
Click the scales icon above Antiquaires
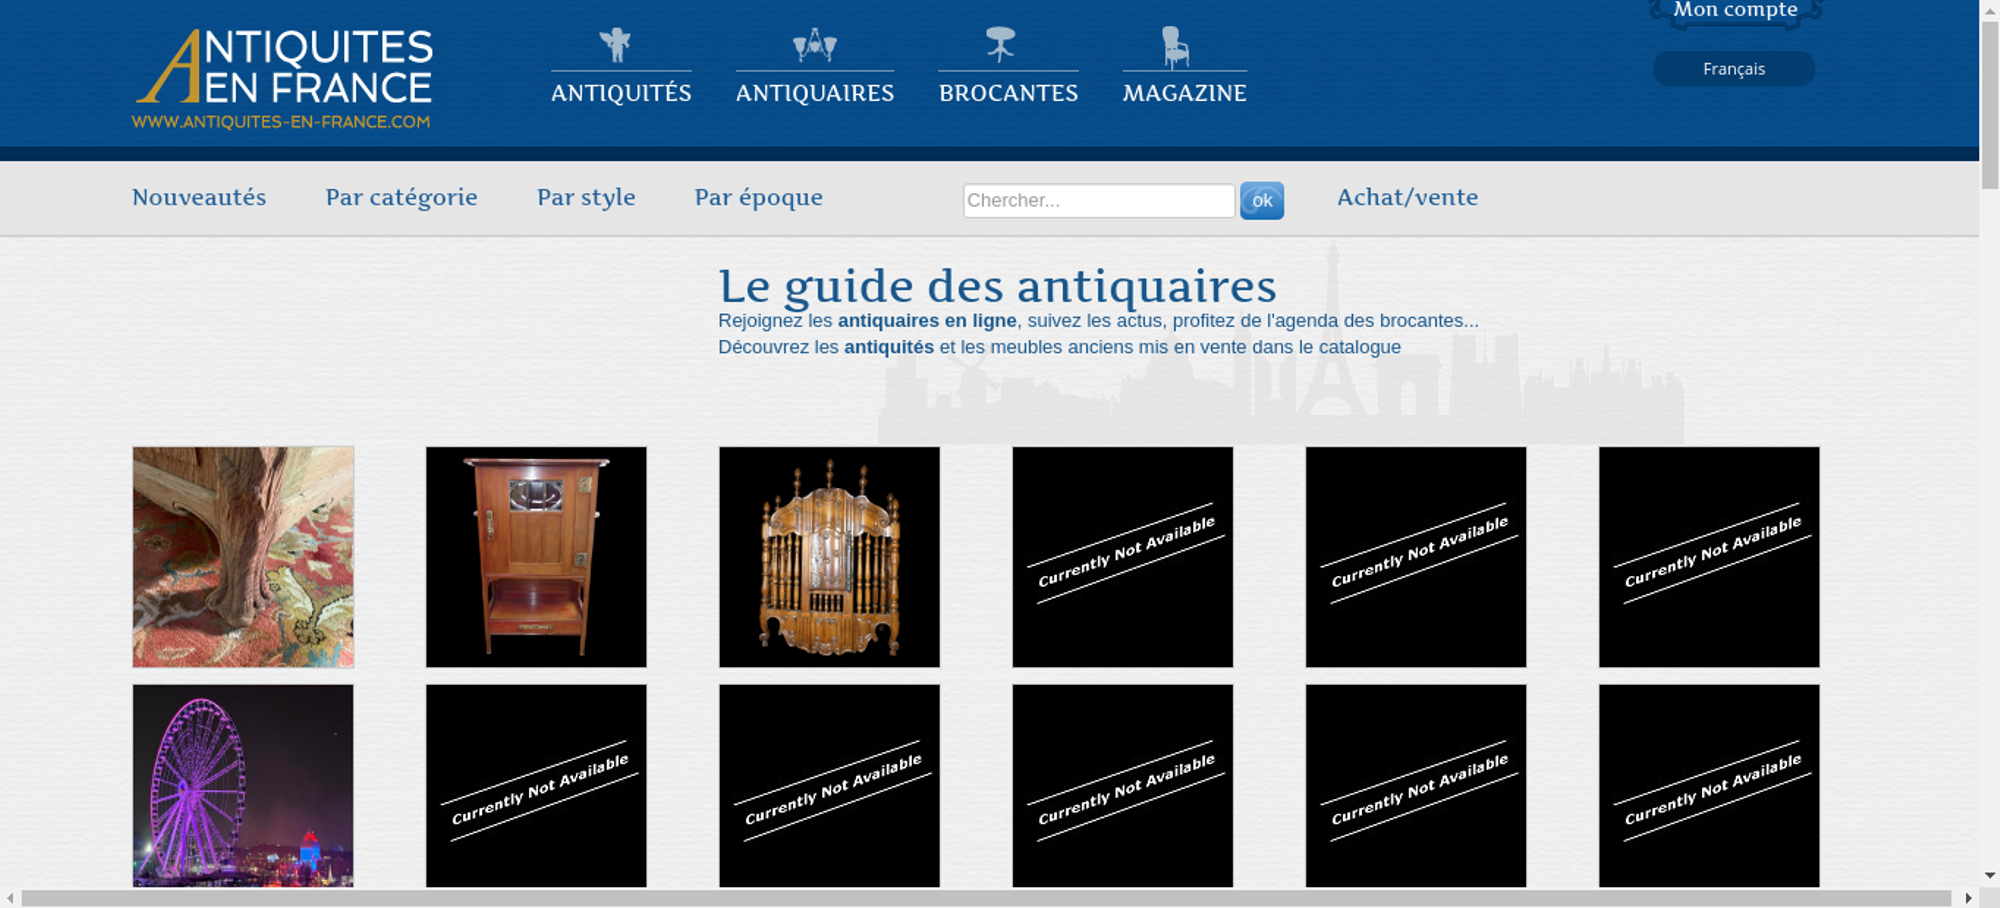click(x=814, y=45)
